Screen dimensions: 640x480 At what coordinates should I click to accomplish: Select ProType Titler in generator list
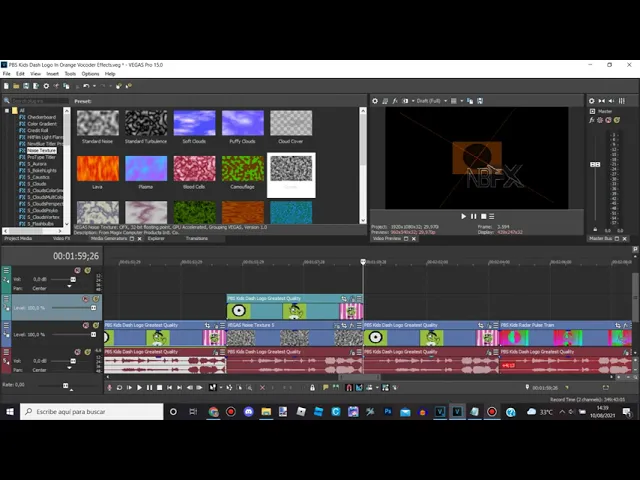point(41,157)
